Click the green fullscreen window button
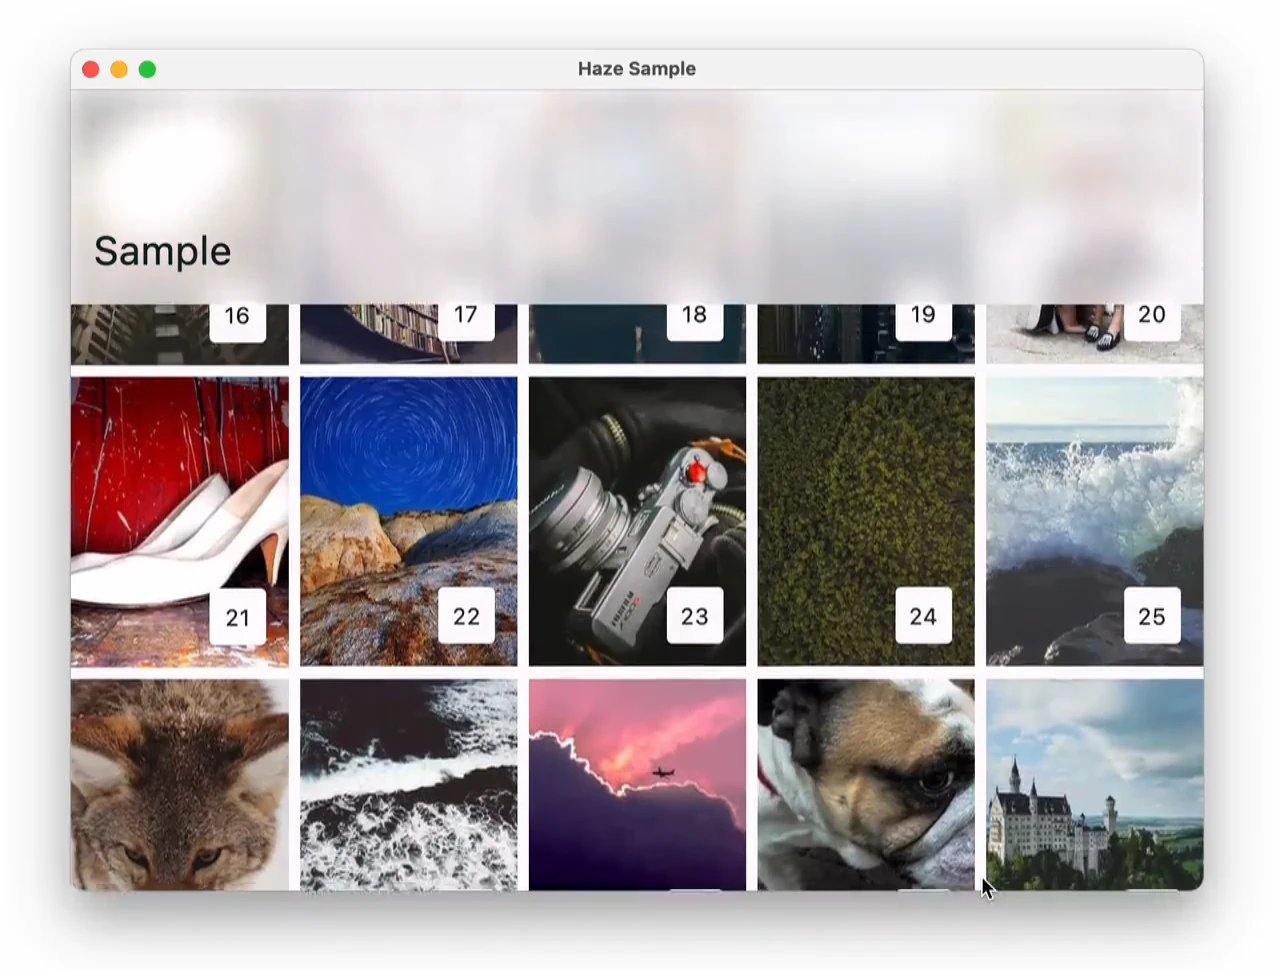Image resolution: width=1280 pixels, height=970 pixels. point(147,69)
